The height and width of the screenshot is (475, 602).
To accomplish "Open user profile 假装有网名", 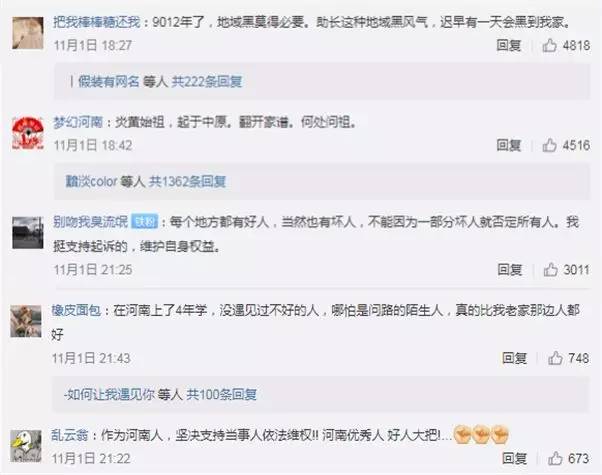I will [109, 81].
